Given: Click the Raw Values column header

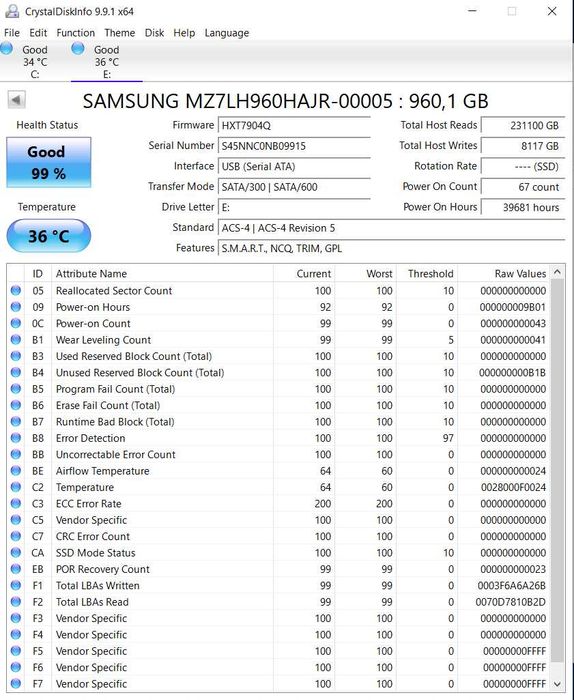Looking at the screenshot, I should click(x=504, y=273).
